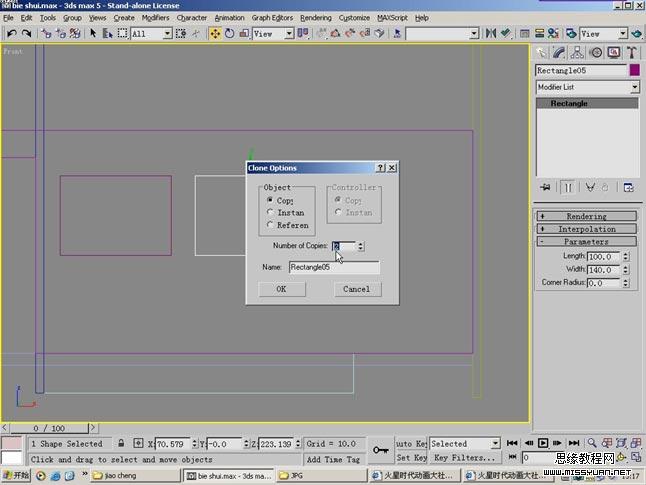Image resolution: width=646 pixels, height=485 pixels.
Task: Choose the Reference object radio button
Action: tap(270, 225)
